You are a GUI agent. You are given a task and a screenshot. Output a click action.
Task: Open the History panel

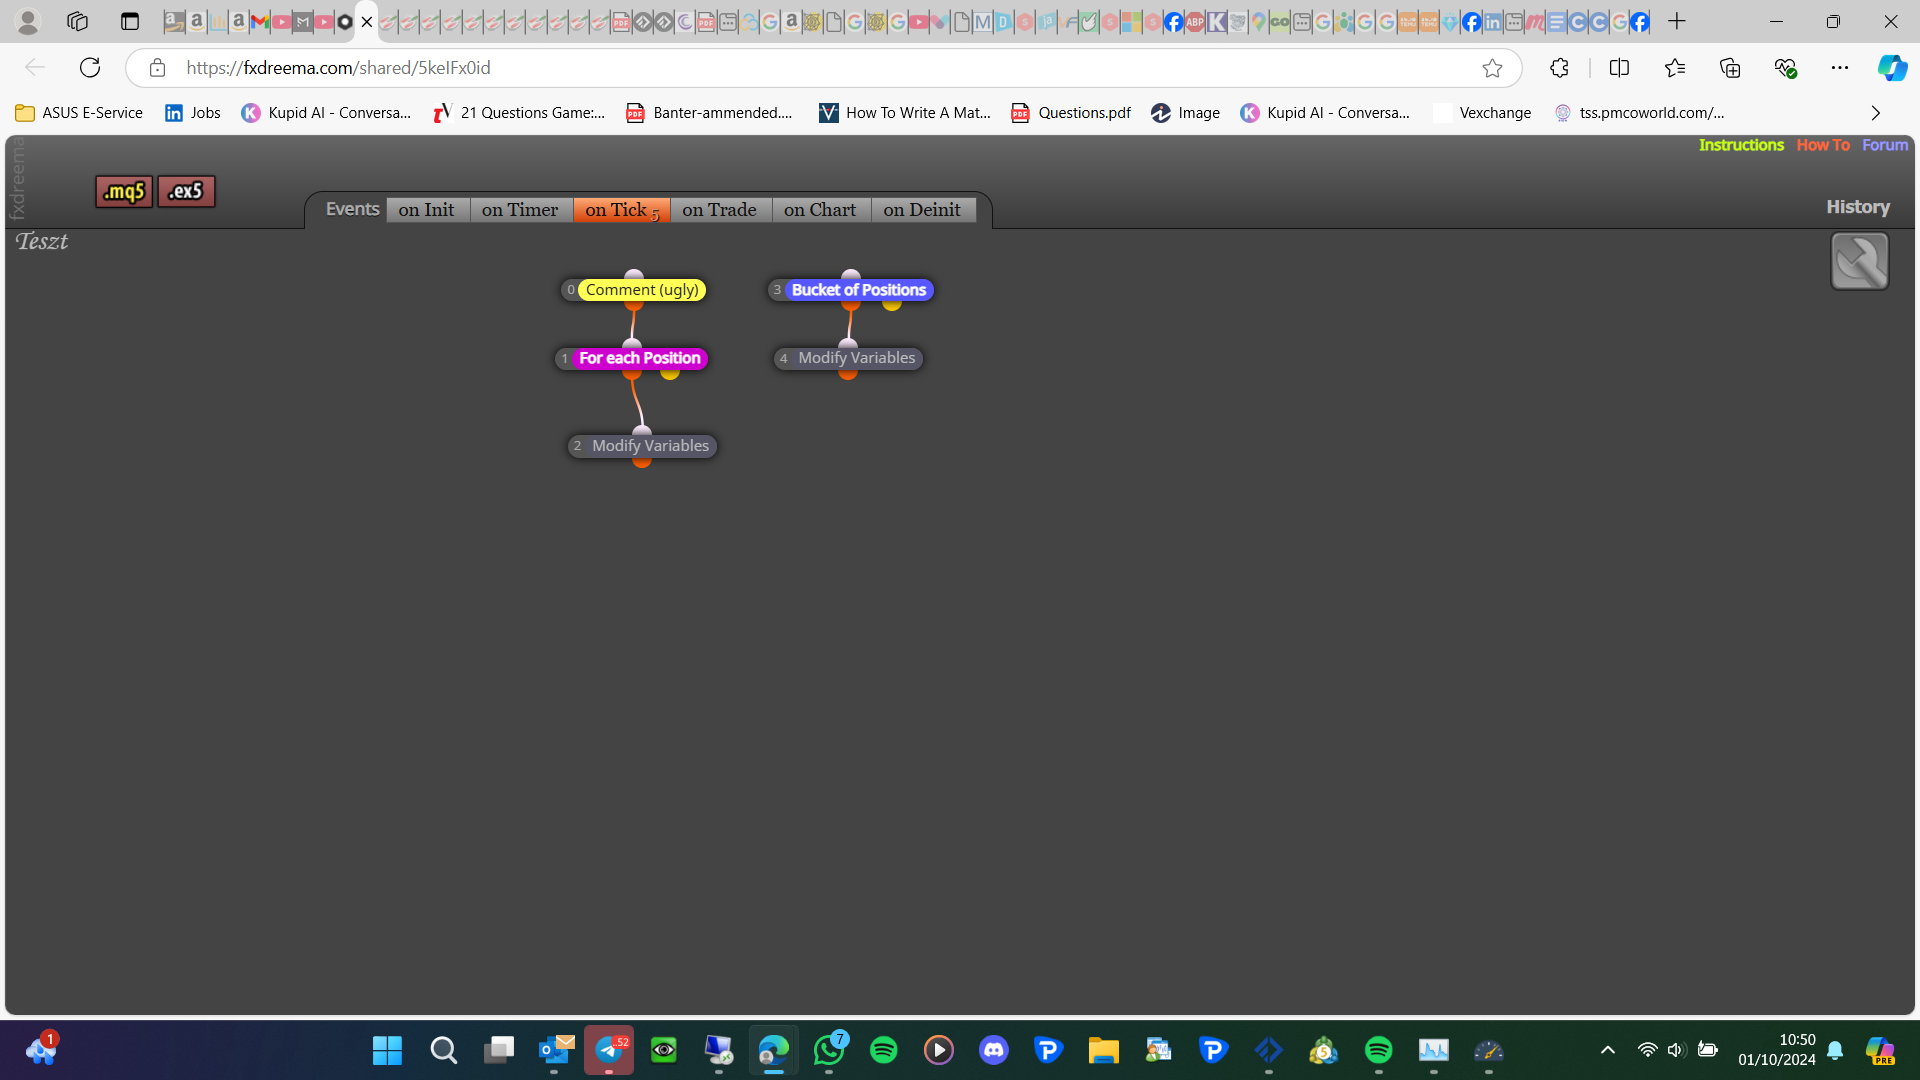click(1858, 207)
